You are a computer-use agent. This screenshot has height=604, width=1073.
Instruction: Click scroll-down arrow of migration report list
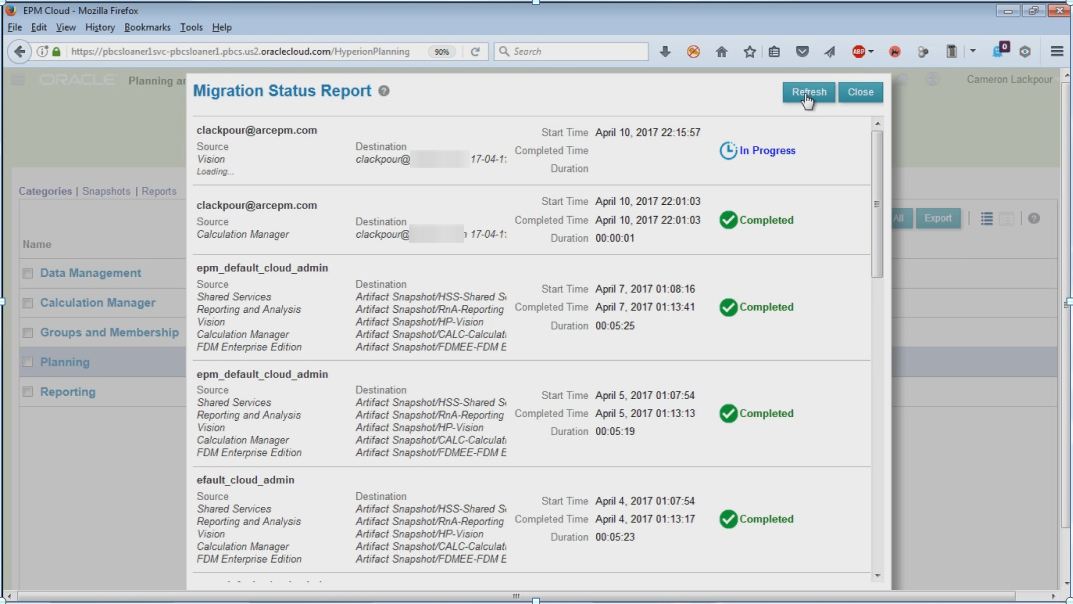coord(877,575)
